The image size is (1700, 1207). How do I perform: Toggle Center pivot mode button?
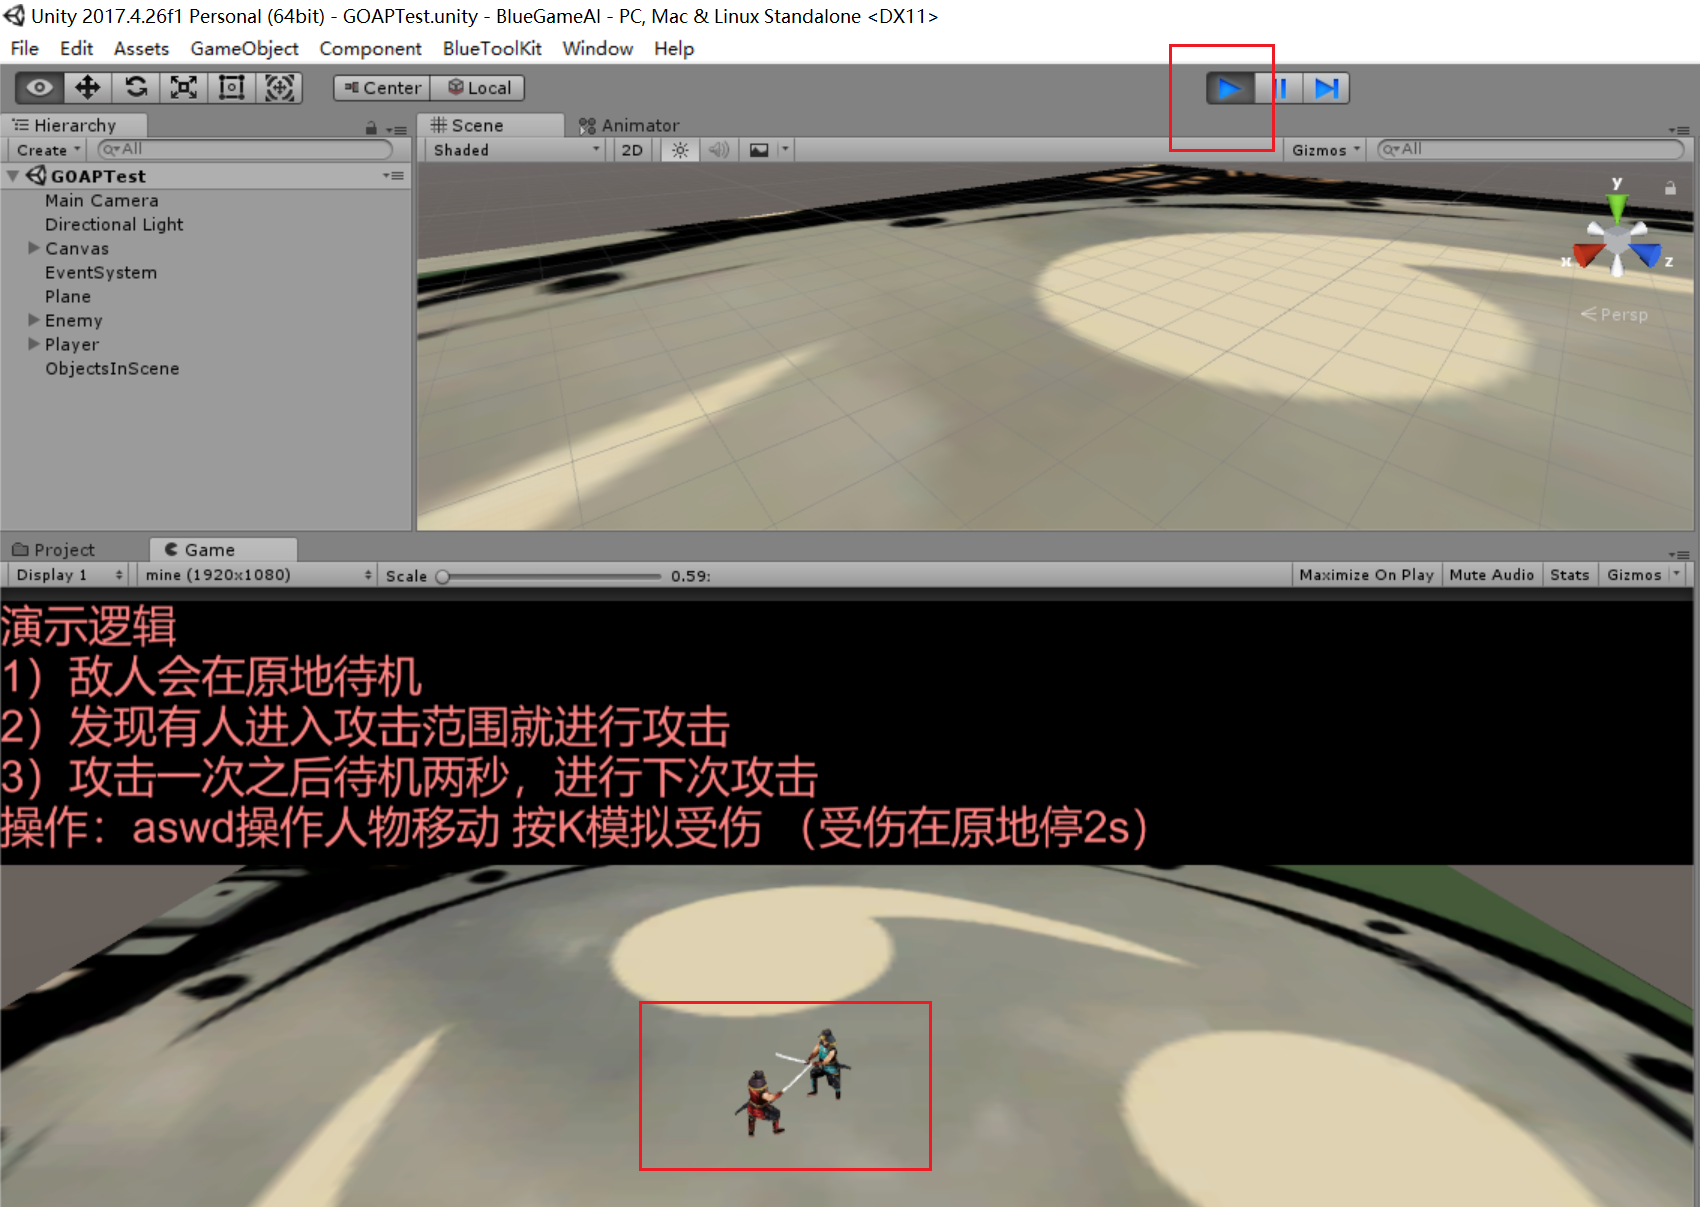[383, 88]
